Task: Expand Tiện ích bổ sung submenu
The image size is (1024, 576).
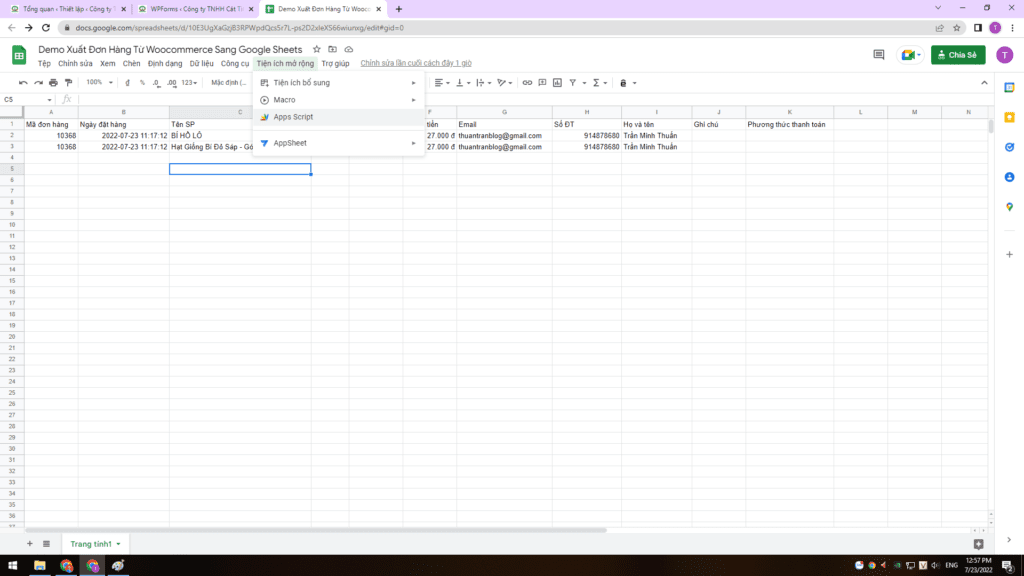Action: pos(338,83)
